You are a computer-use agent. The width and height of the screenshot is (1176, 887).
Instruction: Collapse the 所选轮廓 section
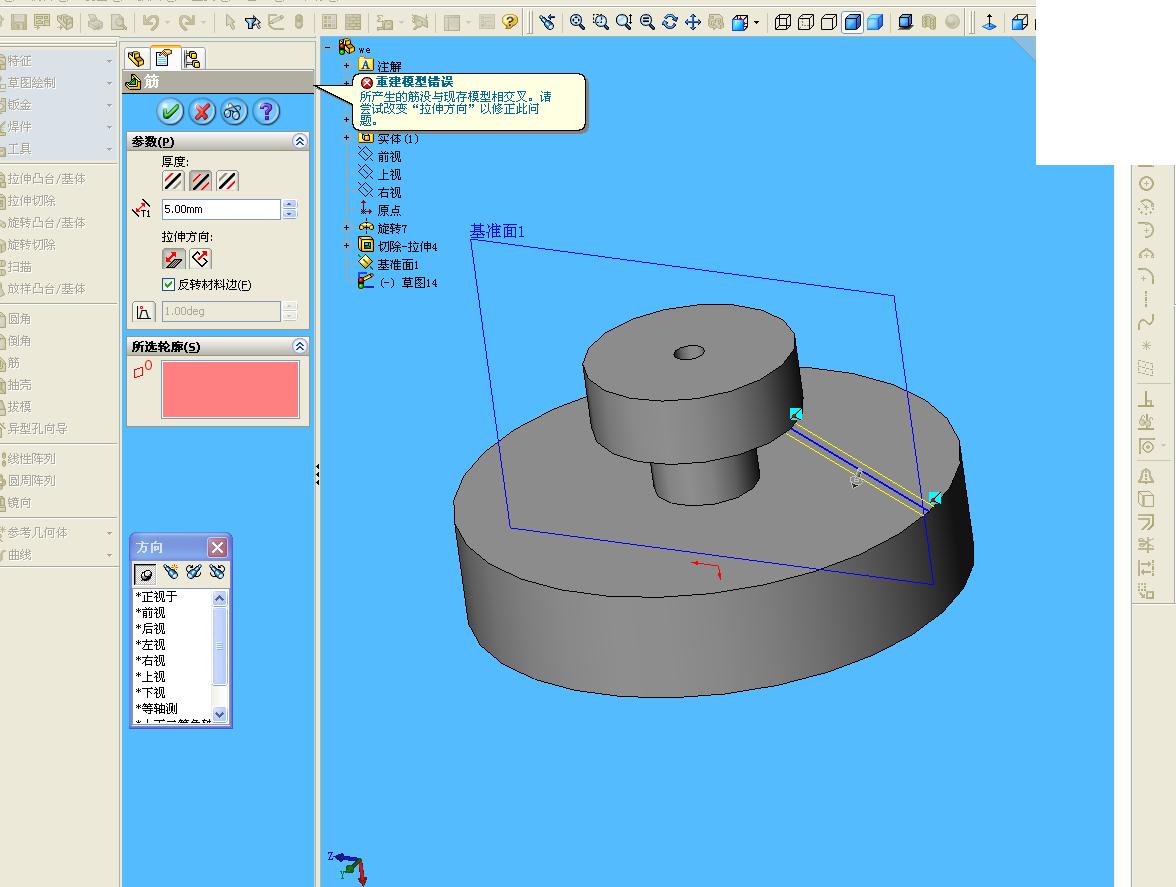pyautogui.click(x=299, y=346)
